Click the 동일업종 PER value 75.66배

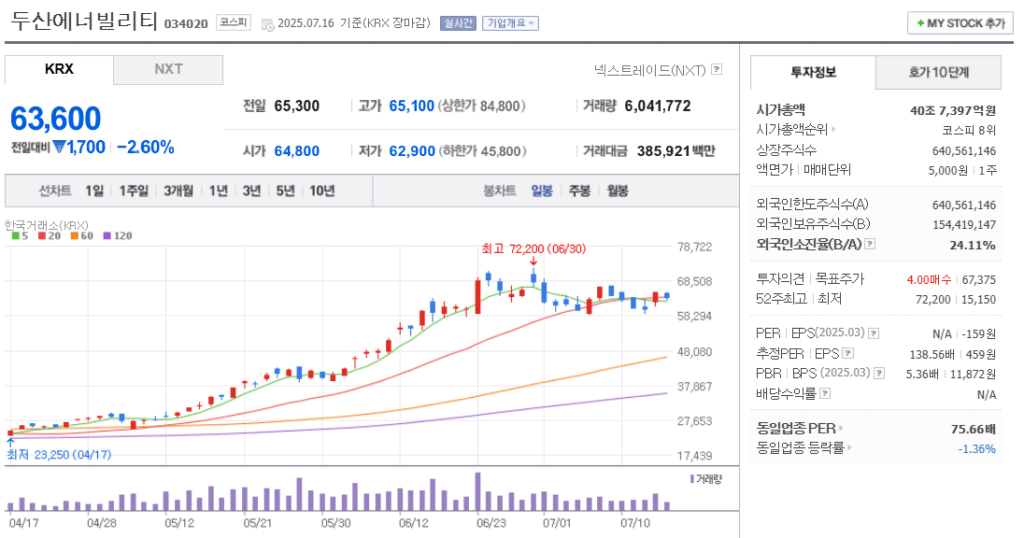pos(973,429)
